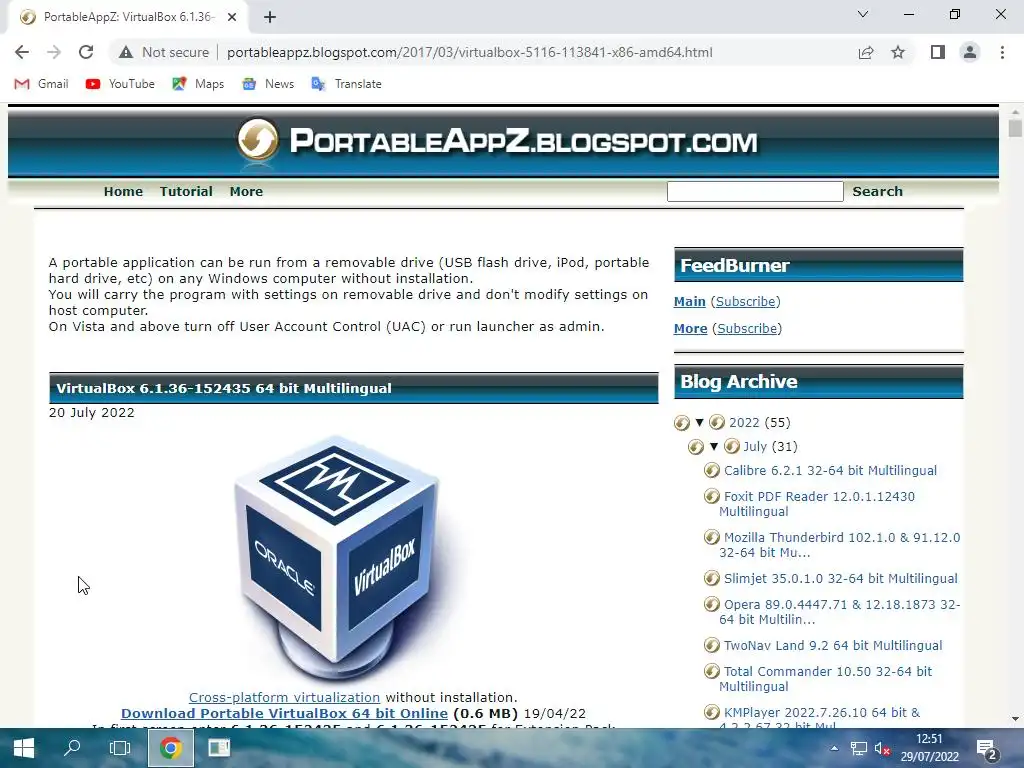Open the Gmail bookmark
Screen dimensions: 1024x768
(x=42, y=84)
